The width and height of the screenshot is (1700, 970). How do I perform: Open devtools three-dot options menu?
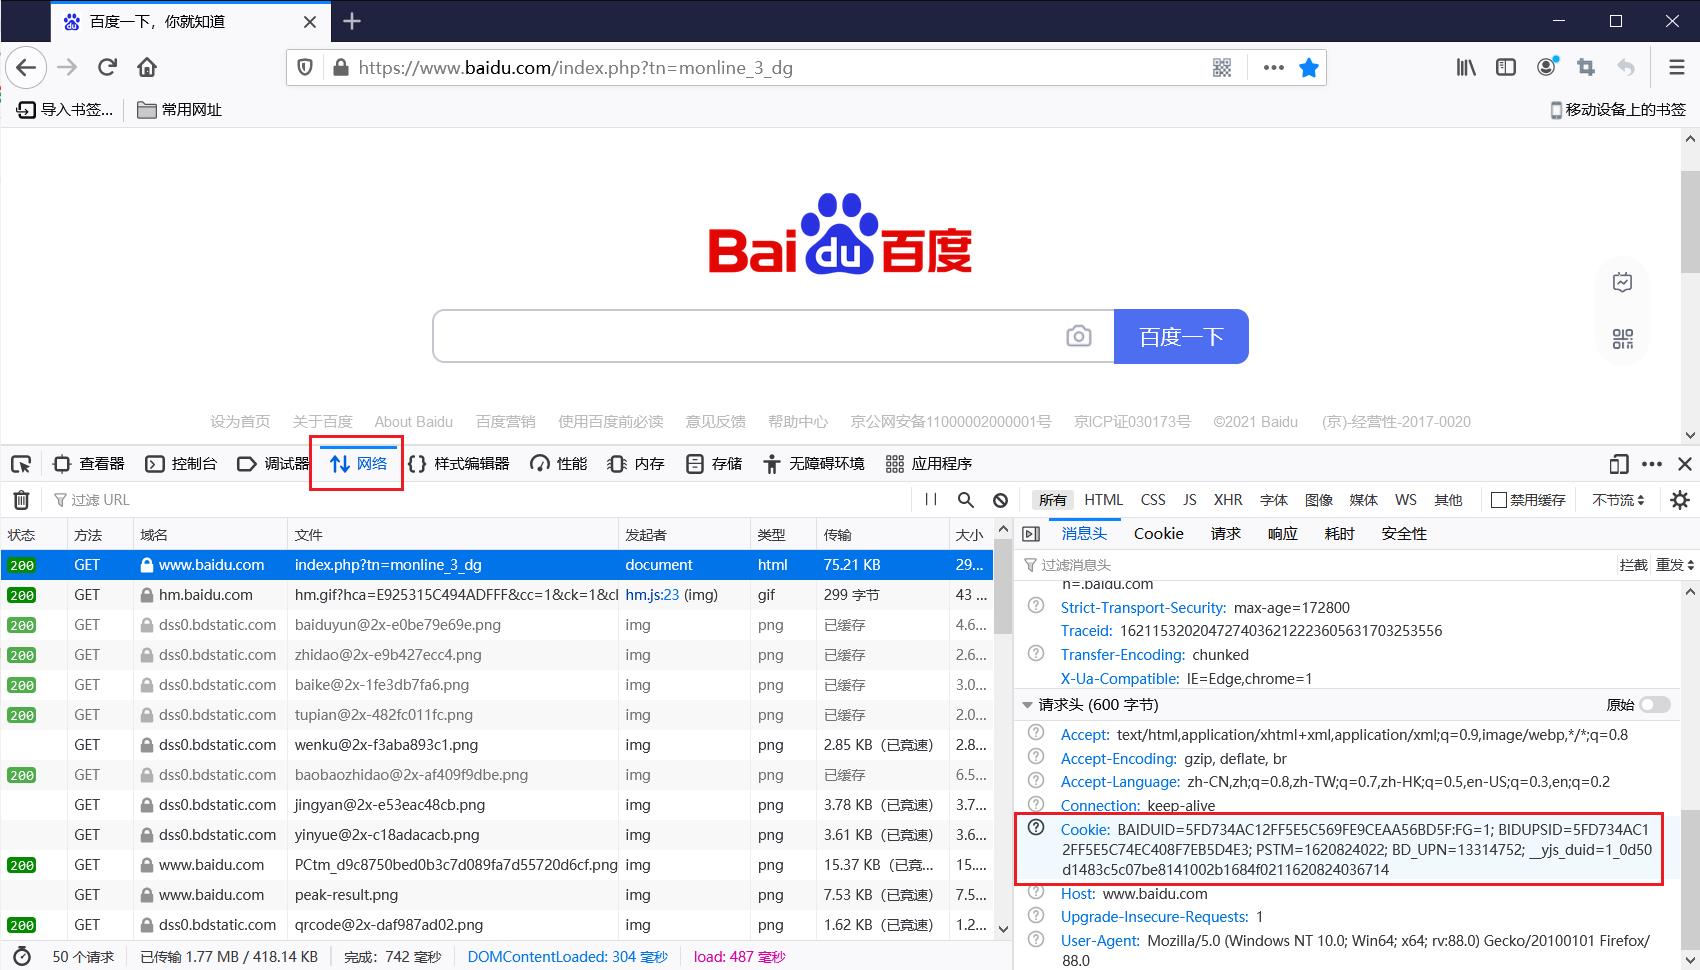point(1652,464)
